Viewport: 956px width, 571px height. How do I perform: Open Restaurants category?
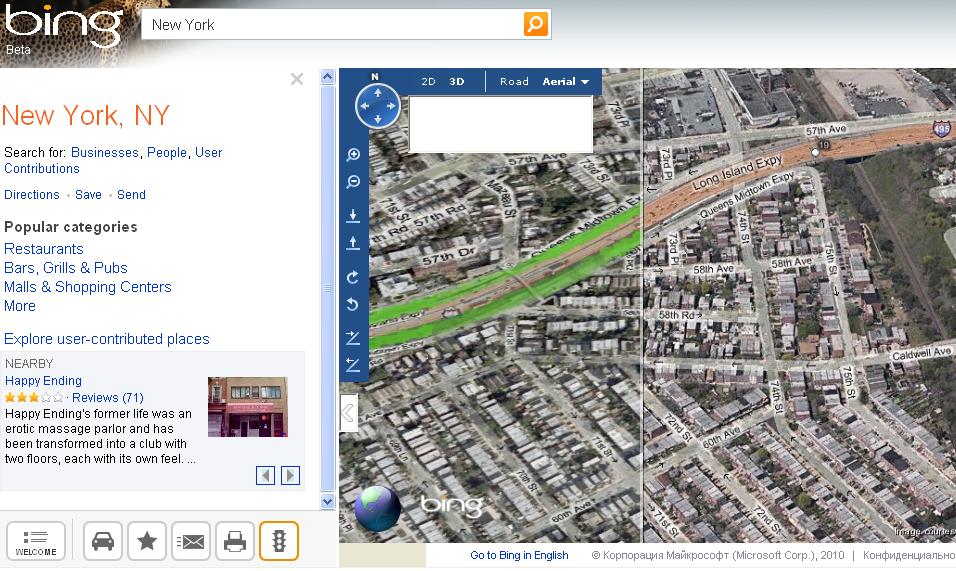pyautogui.click(x=43, y=249)
